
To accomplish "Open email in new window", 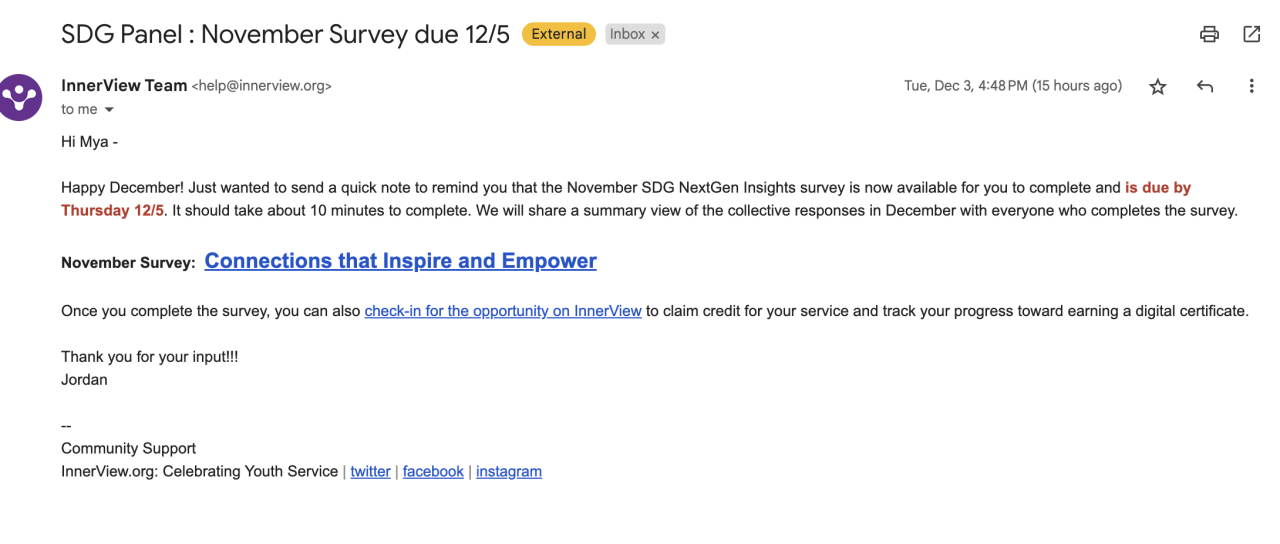I will click(x=1251, y=34).
